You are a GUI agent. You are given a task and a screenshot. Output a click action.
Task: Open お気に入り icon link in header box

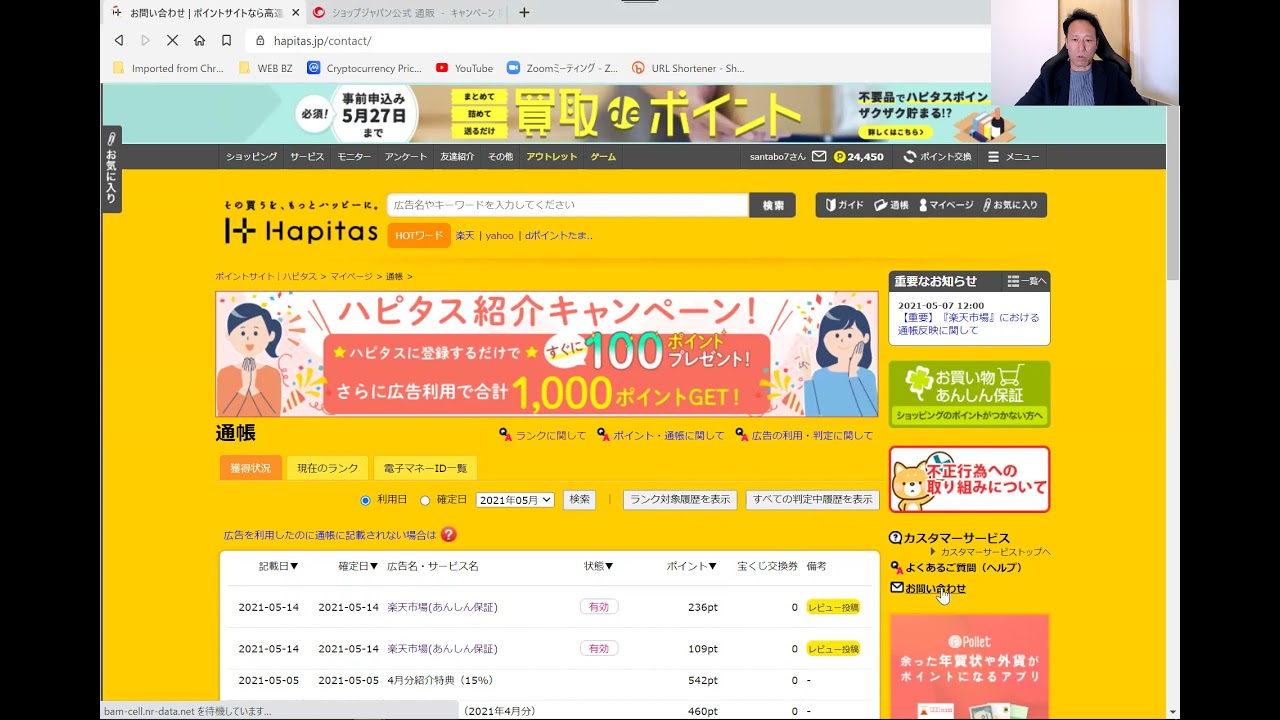1010,205
